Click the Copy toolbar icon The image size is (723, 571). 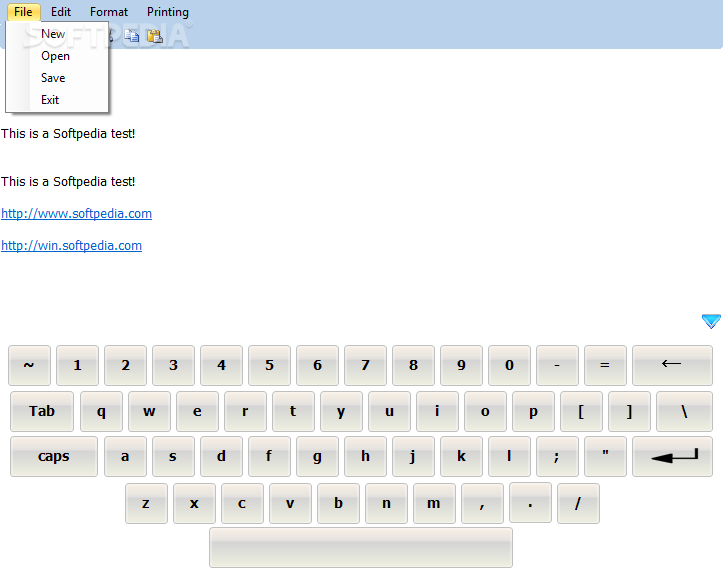[132, 36]
